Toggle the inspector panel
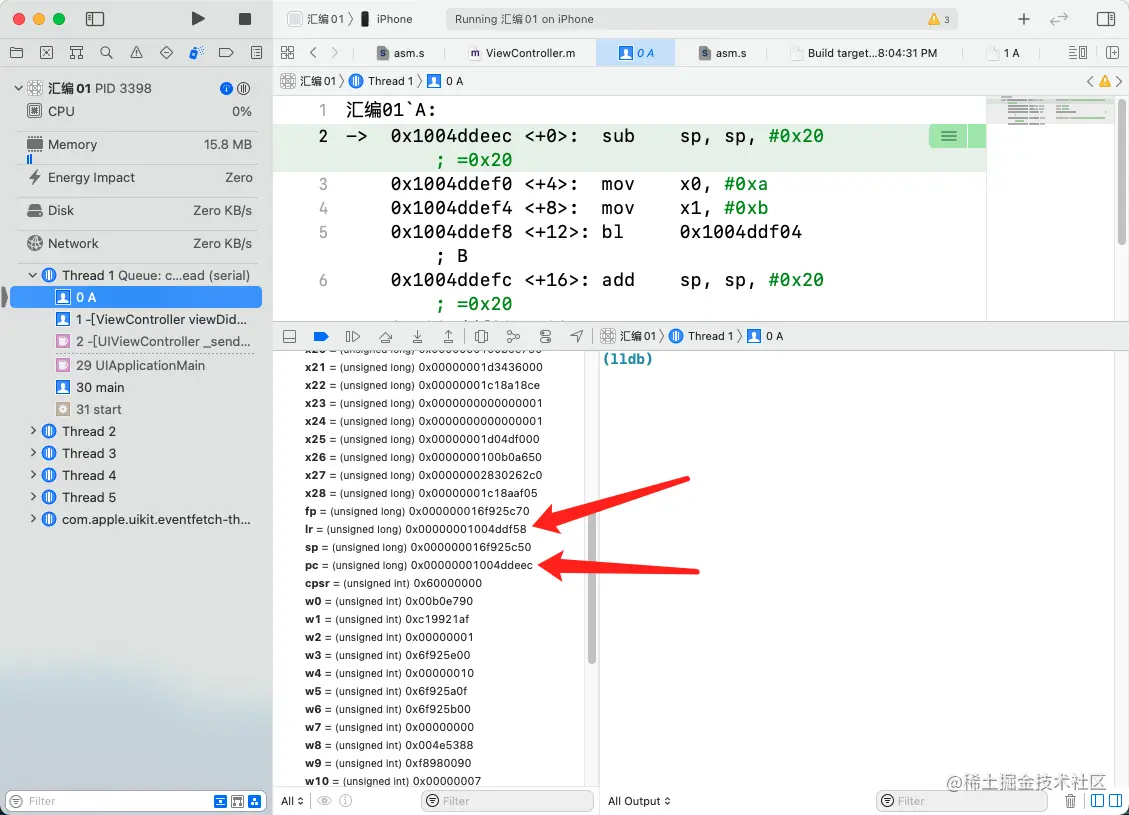Image resolution: width=1129 pixels, height=815 pixels. click(1106, 19)
